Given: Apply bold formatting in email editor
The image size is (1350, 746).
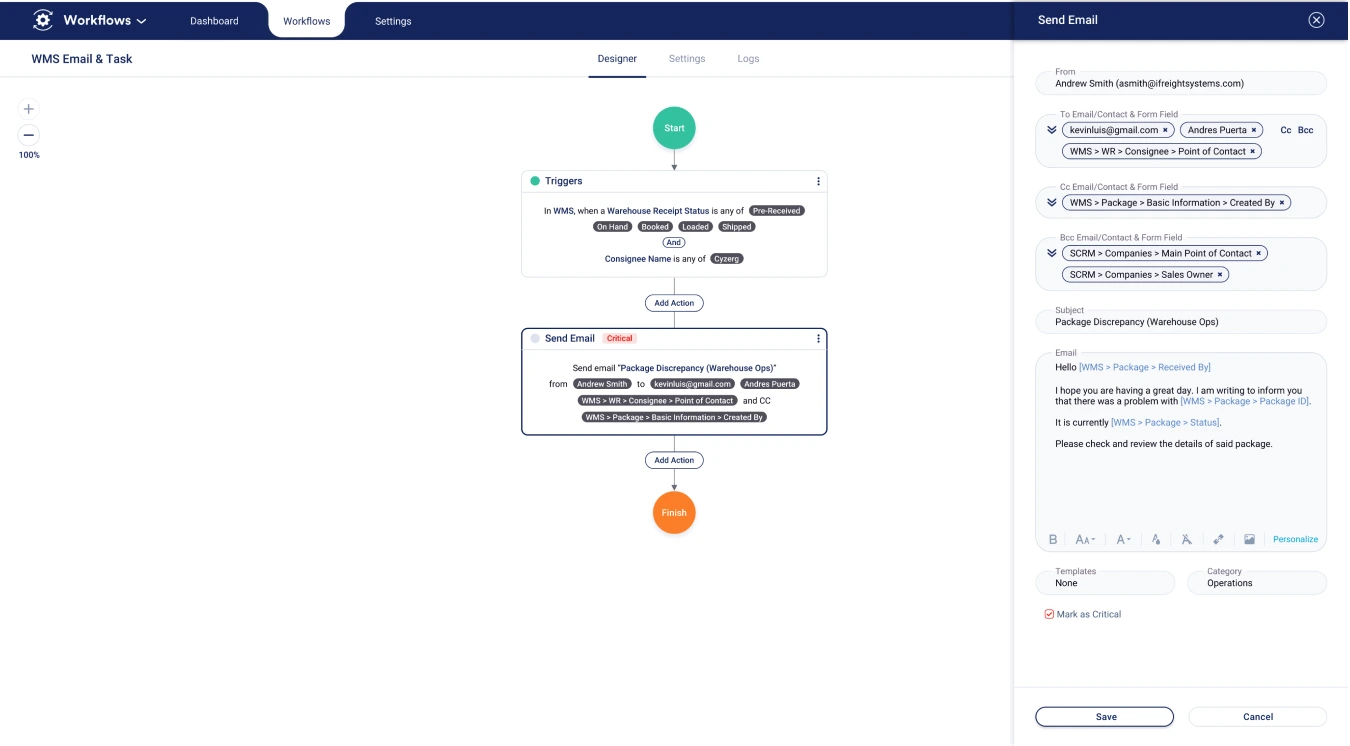Looking at the screenshot, I should (x=1053, y=539).
